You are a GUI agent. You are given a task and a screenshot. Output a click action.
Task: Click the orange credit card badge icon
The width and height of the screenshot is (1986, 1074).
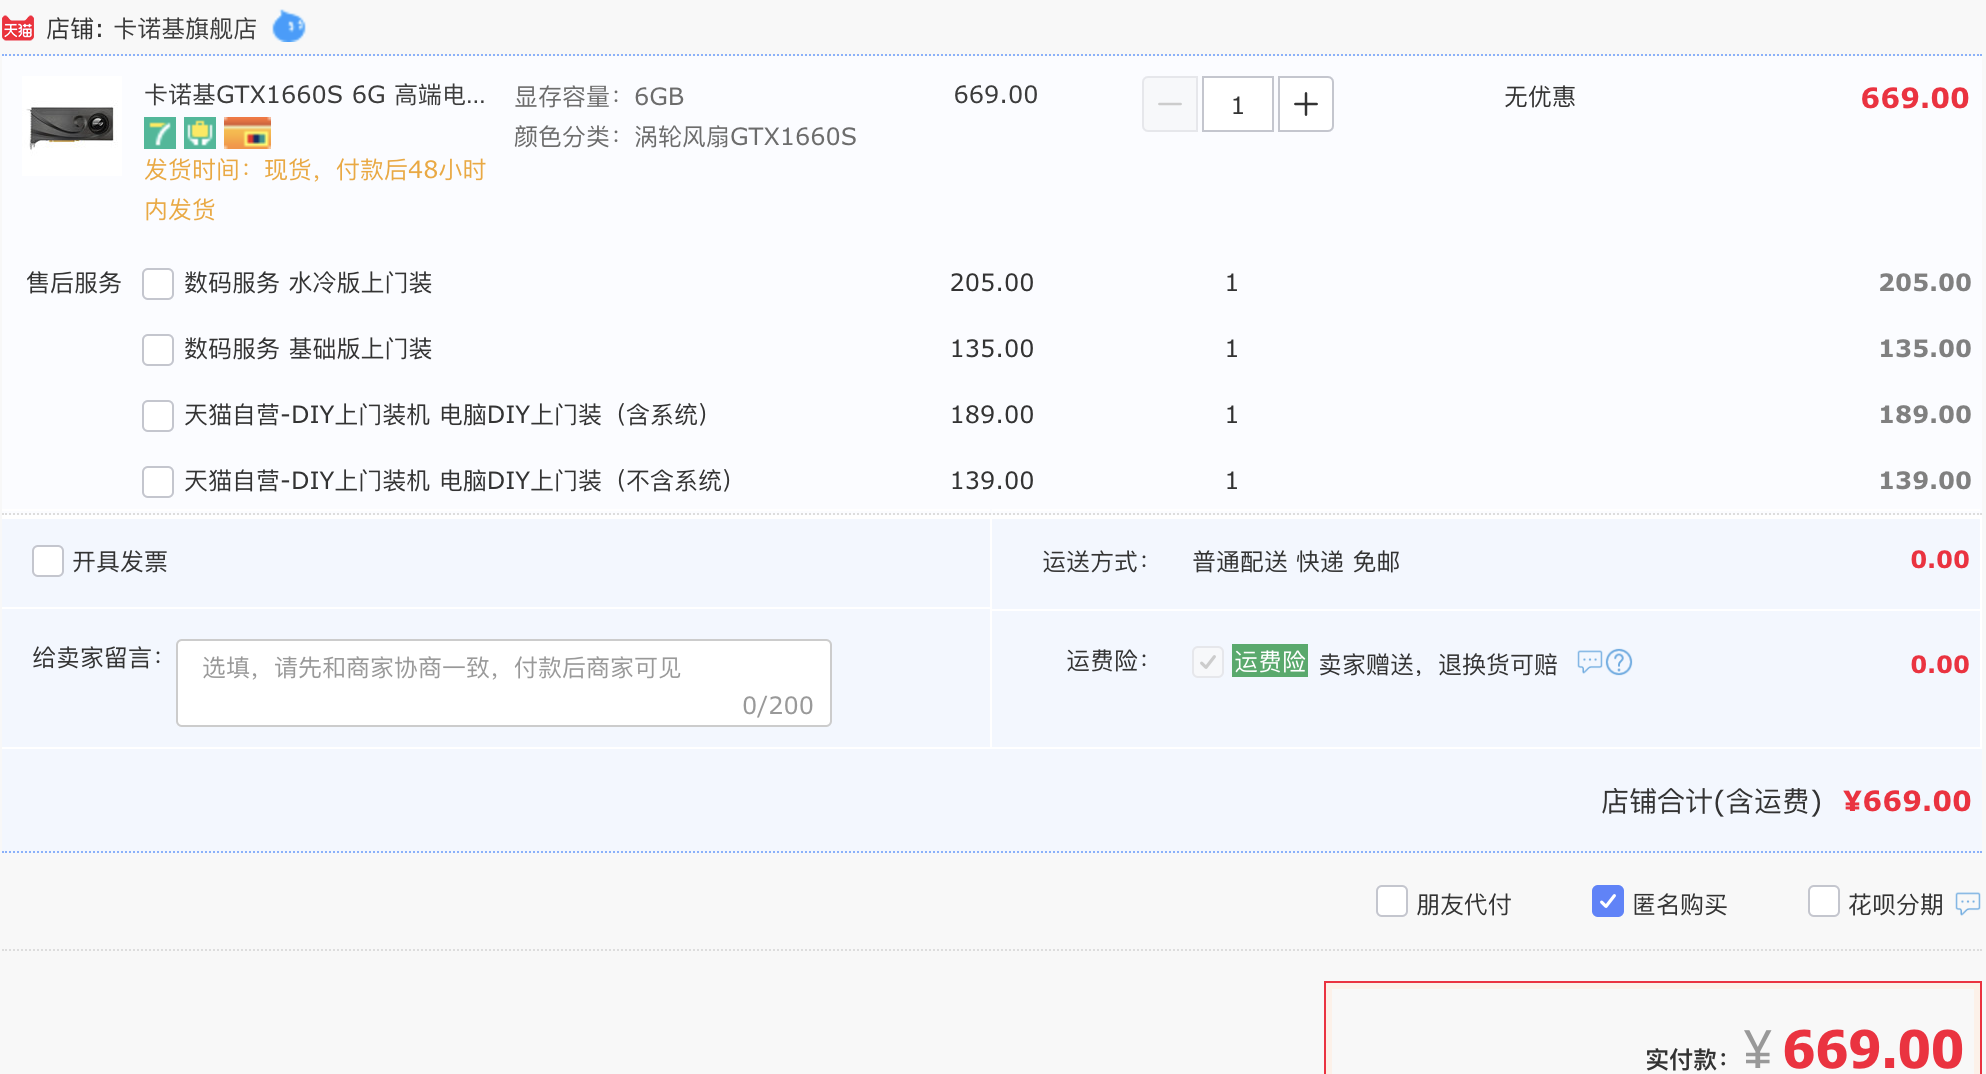point(247,133)
